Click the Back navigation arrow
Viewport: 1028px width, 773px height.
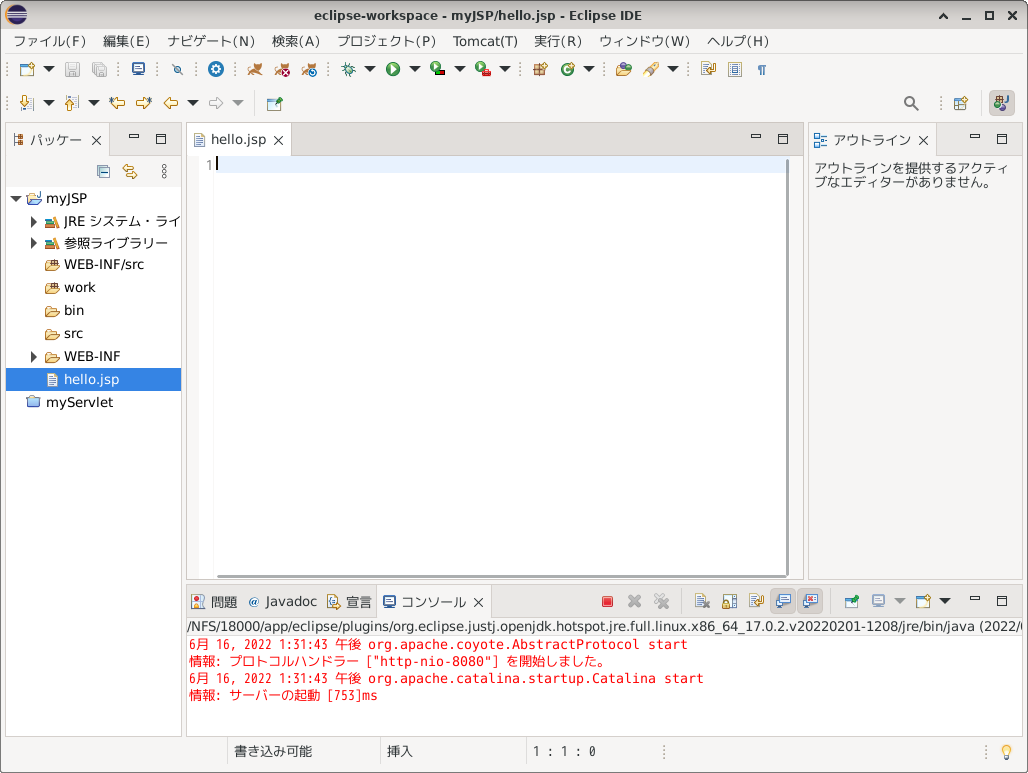click(x=171, y=103)
